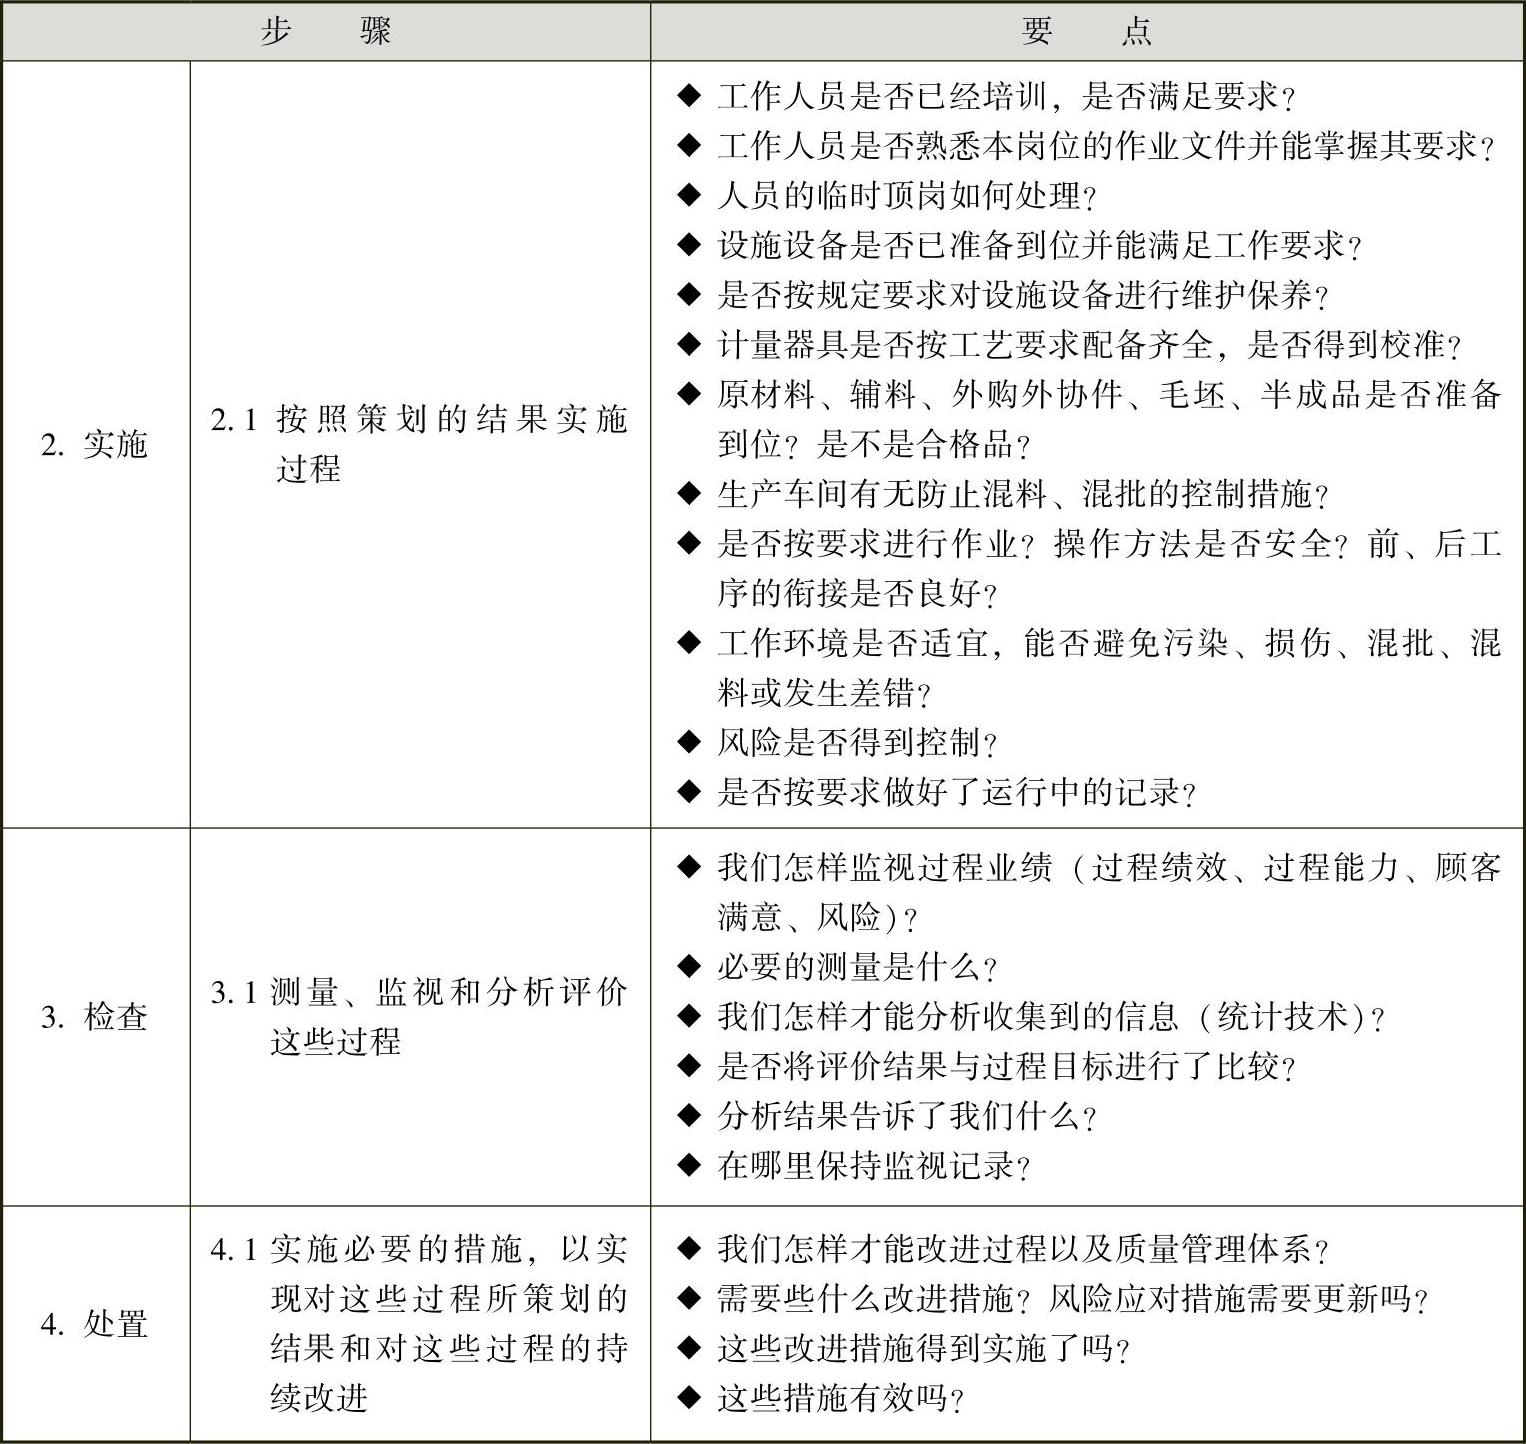Click the line "人员的临时顶岗如何处理?"
1526x1444 pixels.
click(x=888, y=195)
